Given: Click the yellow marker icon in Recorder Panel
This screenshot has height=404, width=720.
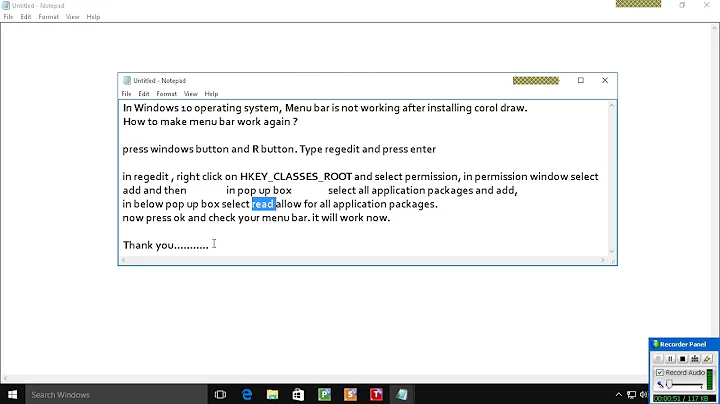Looking at the screenshot, I should 707,359.
